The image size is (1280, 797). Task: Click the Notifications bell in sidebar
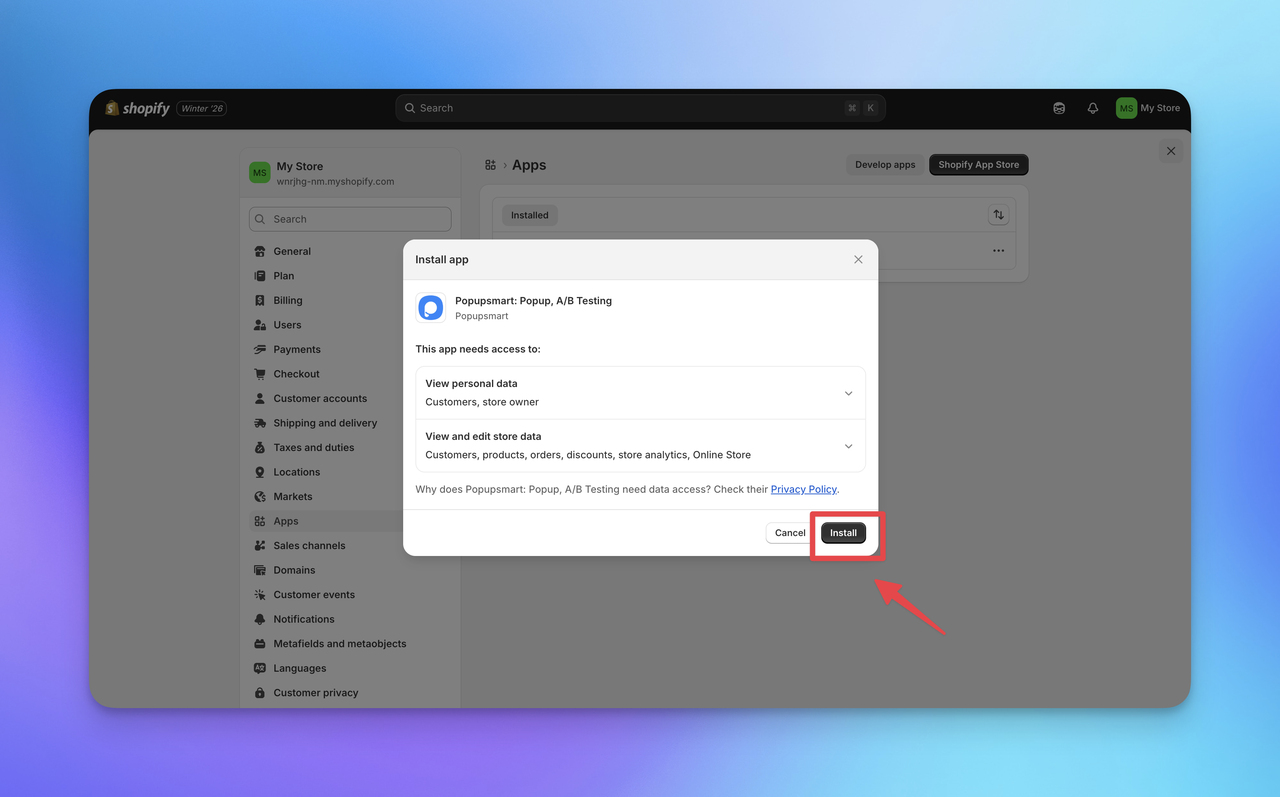[260, 619]
